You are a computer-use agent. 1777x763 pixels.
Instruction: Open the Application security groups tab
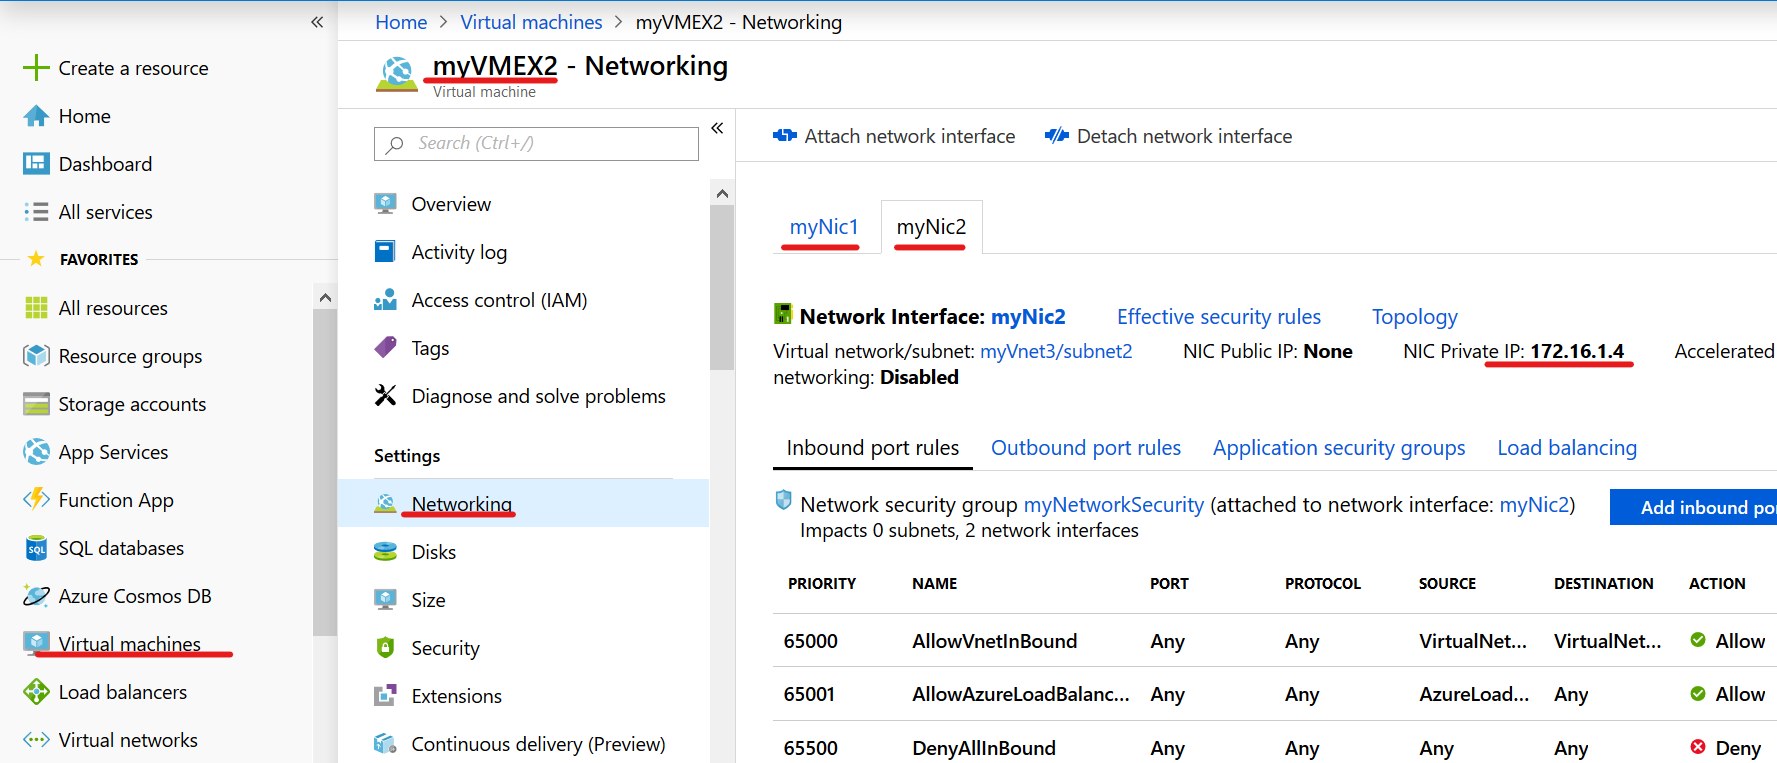click(1339, 448)
